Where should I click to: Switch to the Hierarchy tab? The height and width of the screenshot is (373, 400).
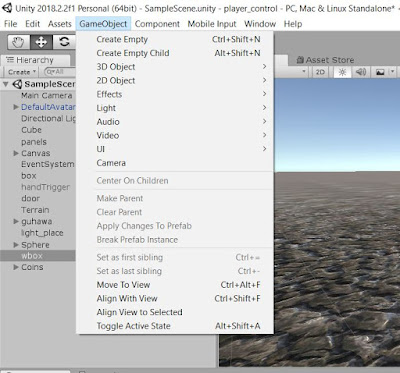click(x=35, y=60)
